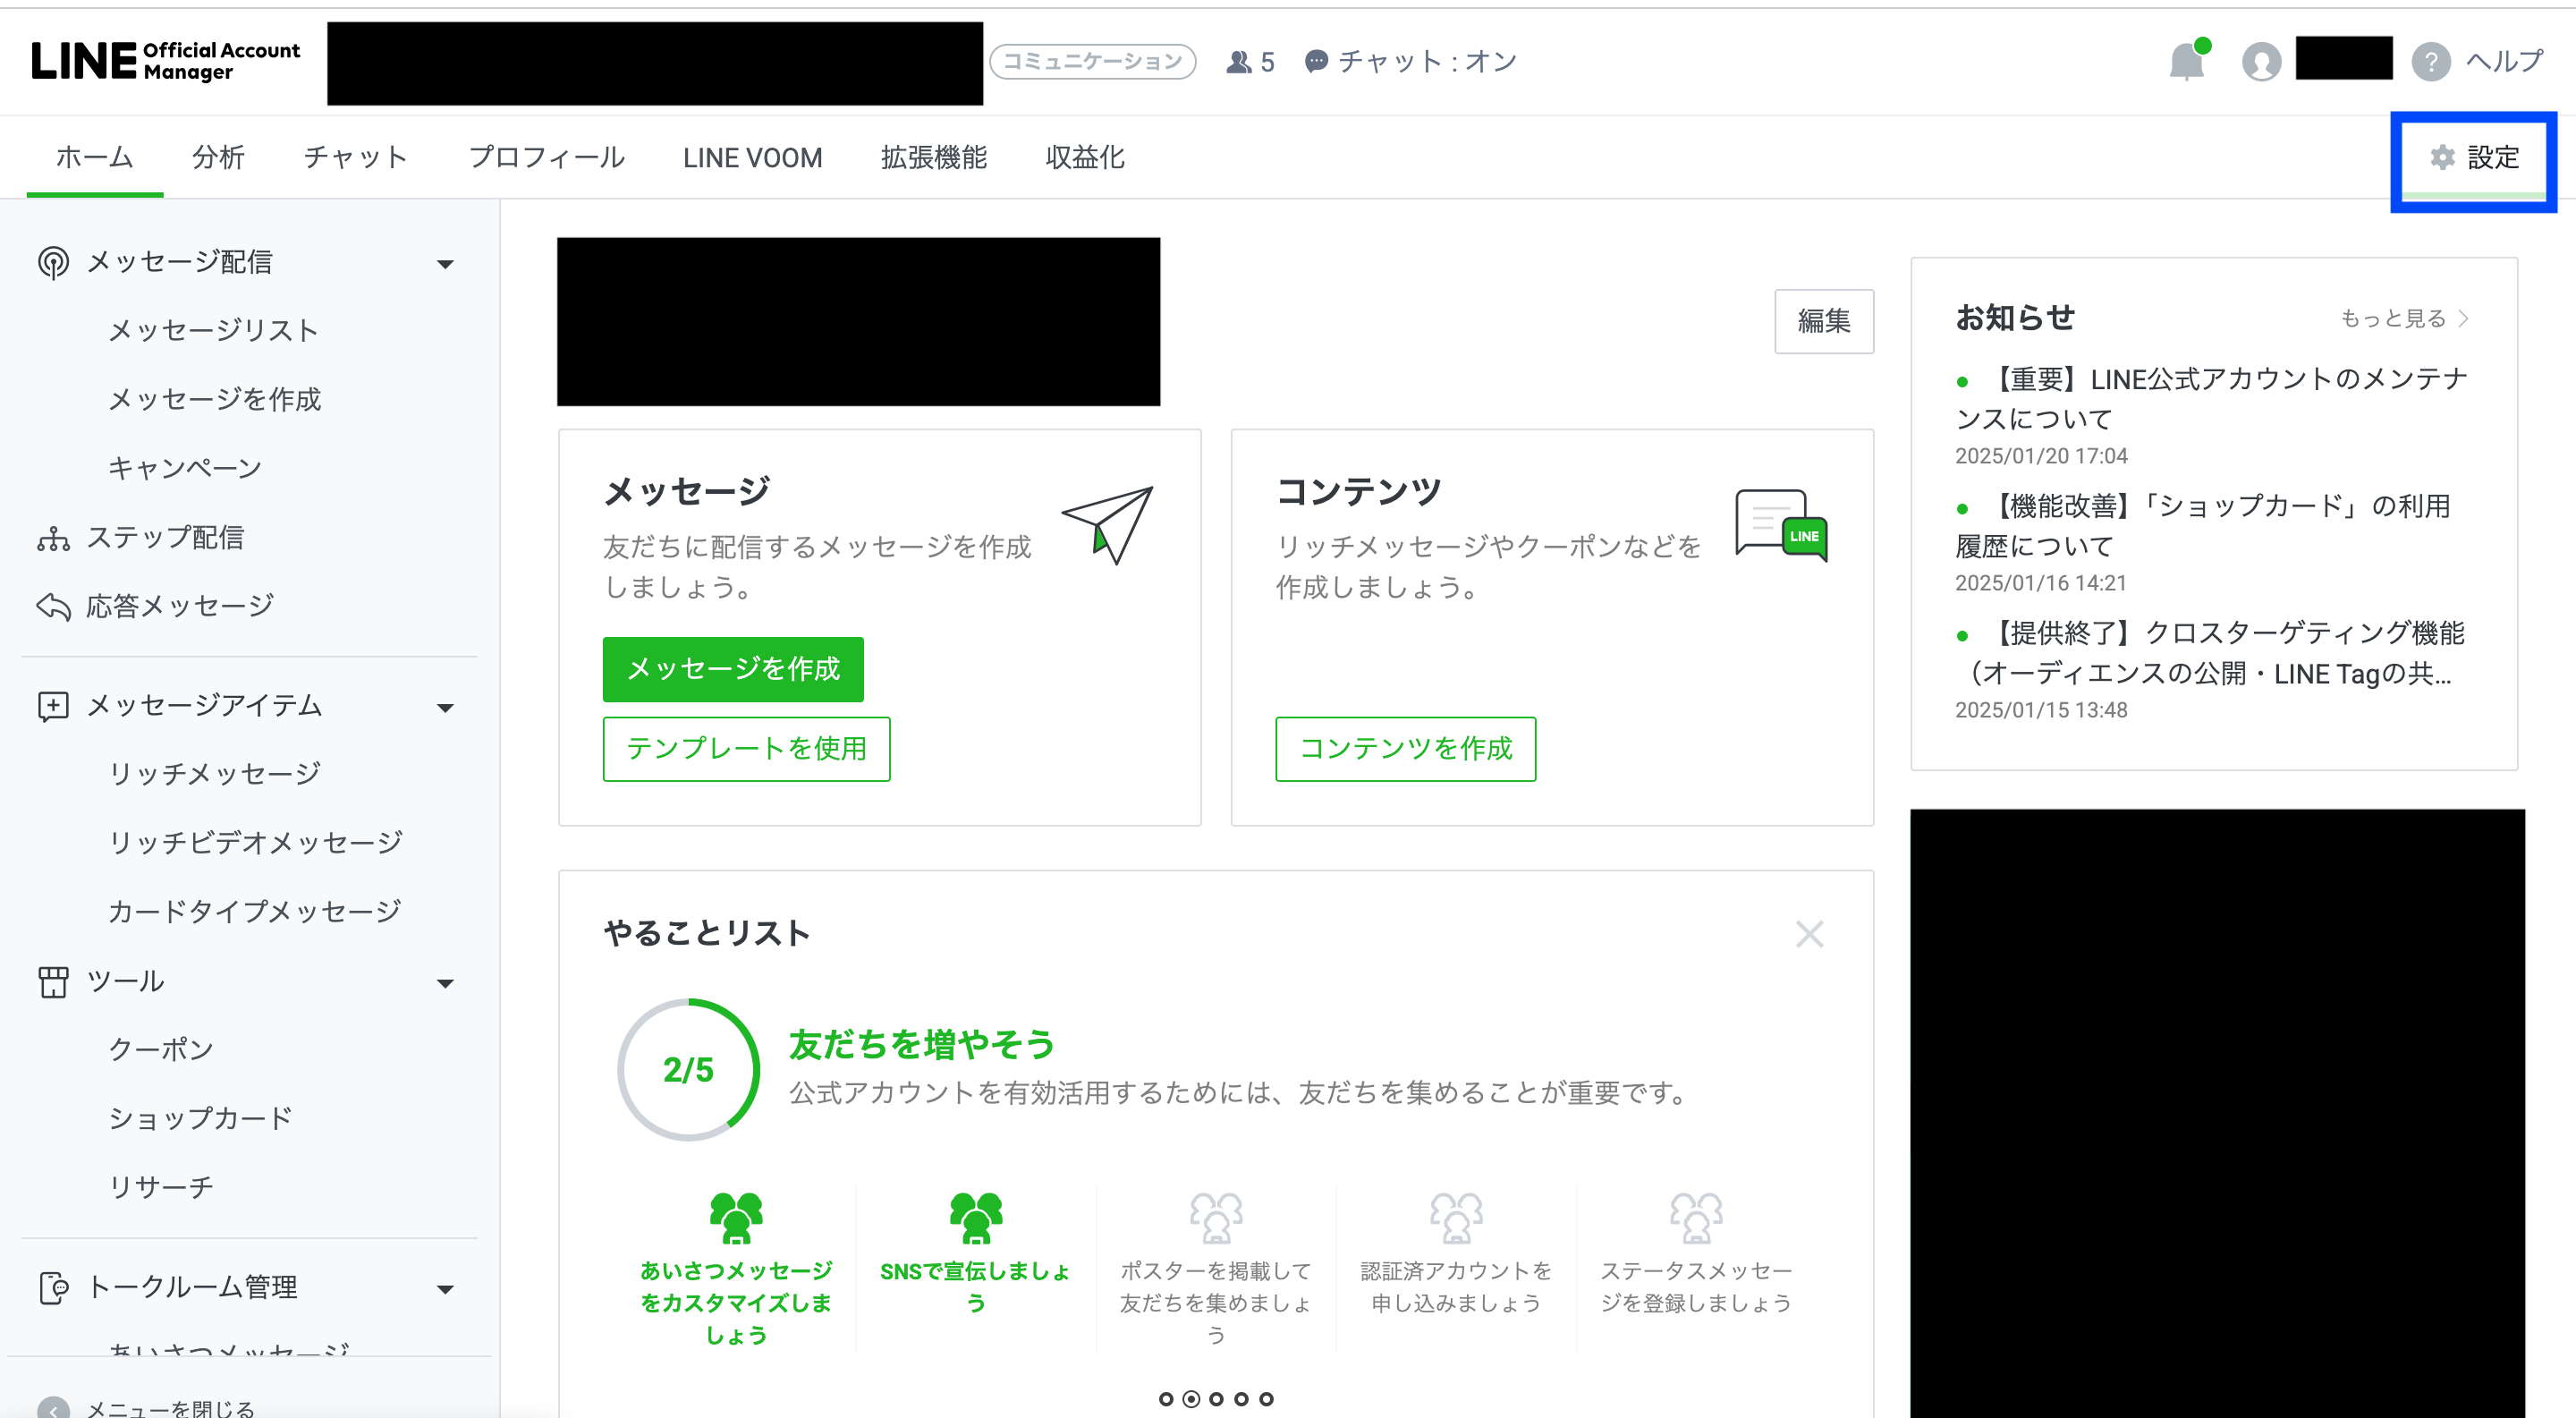Screen dimensions: 2576x1418
Task: Collapse the メッセージアイテム section arrow
Action: point(445,708)
